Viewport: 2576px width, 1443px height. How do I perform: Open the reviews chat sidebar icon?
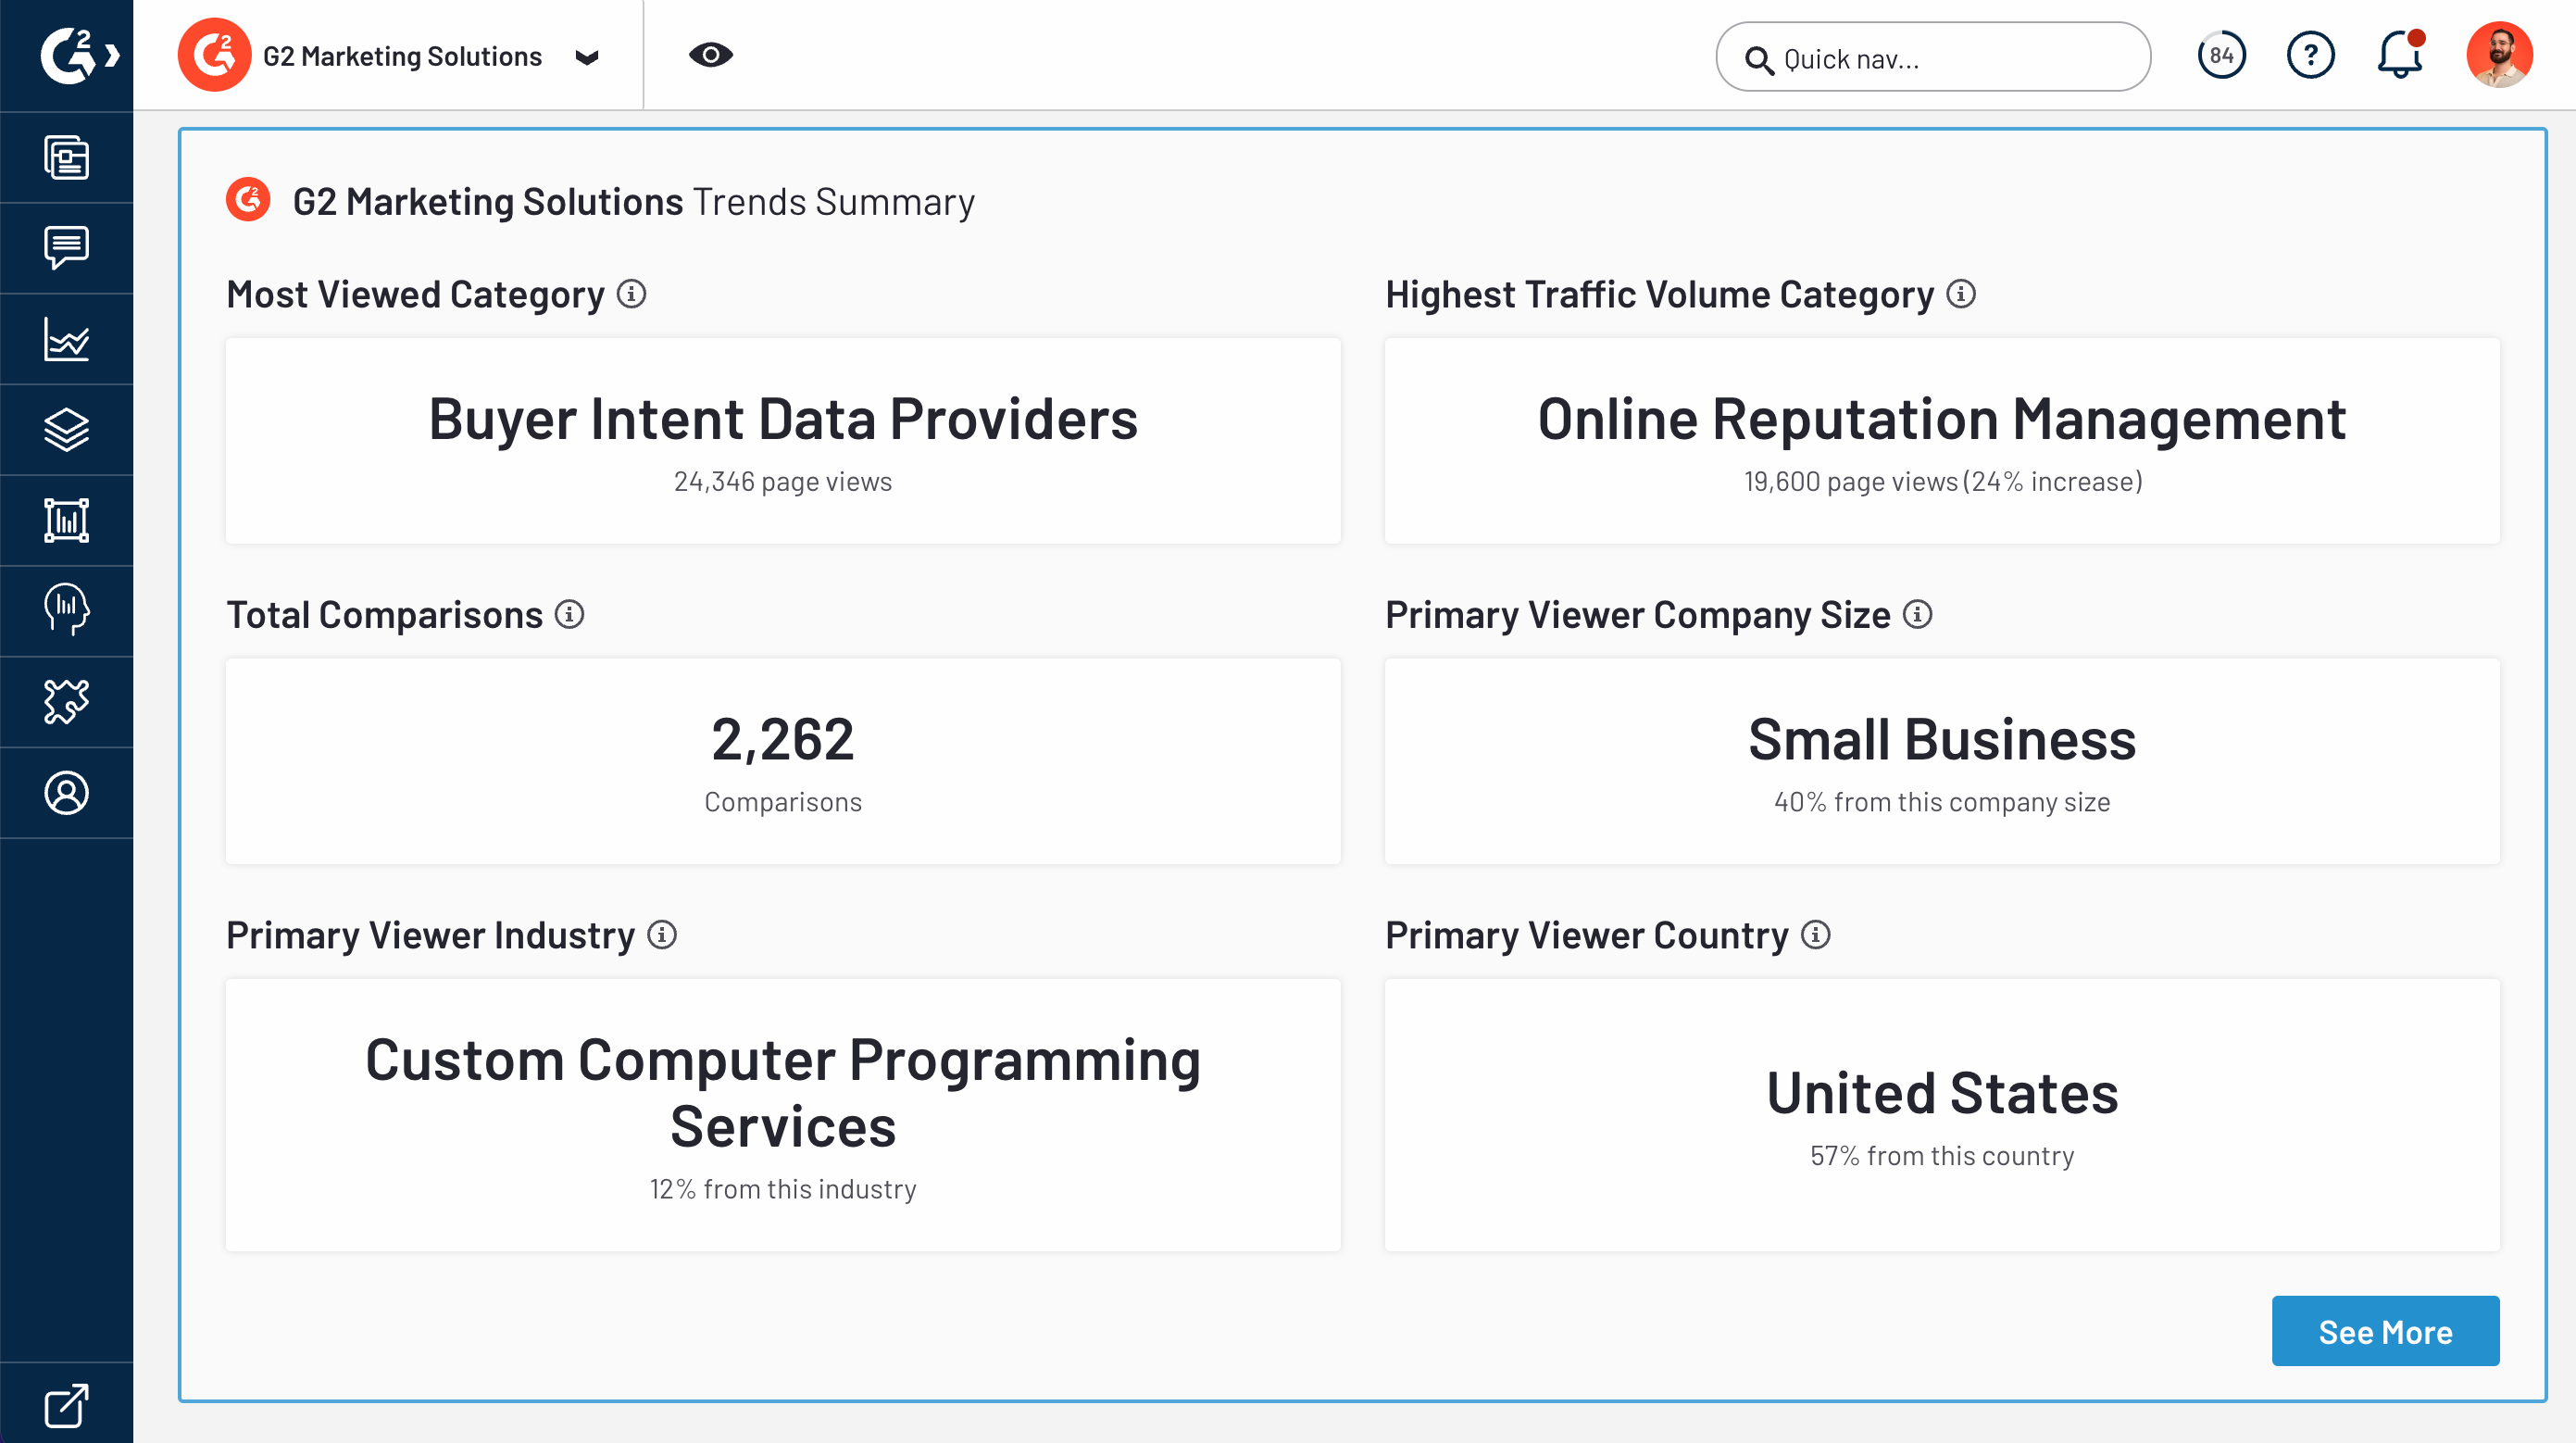(x=67, y=248)
